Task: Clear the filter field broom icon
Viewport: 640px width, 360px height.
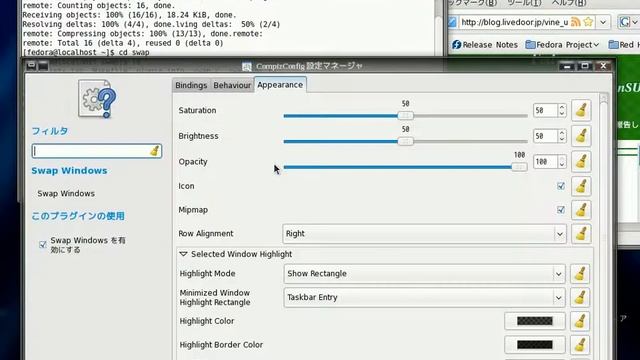Action: coord(154,151)
